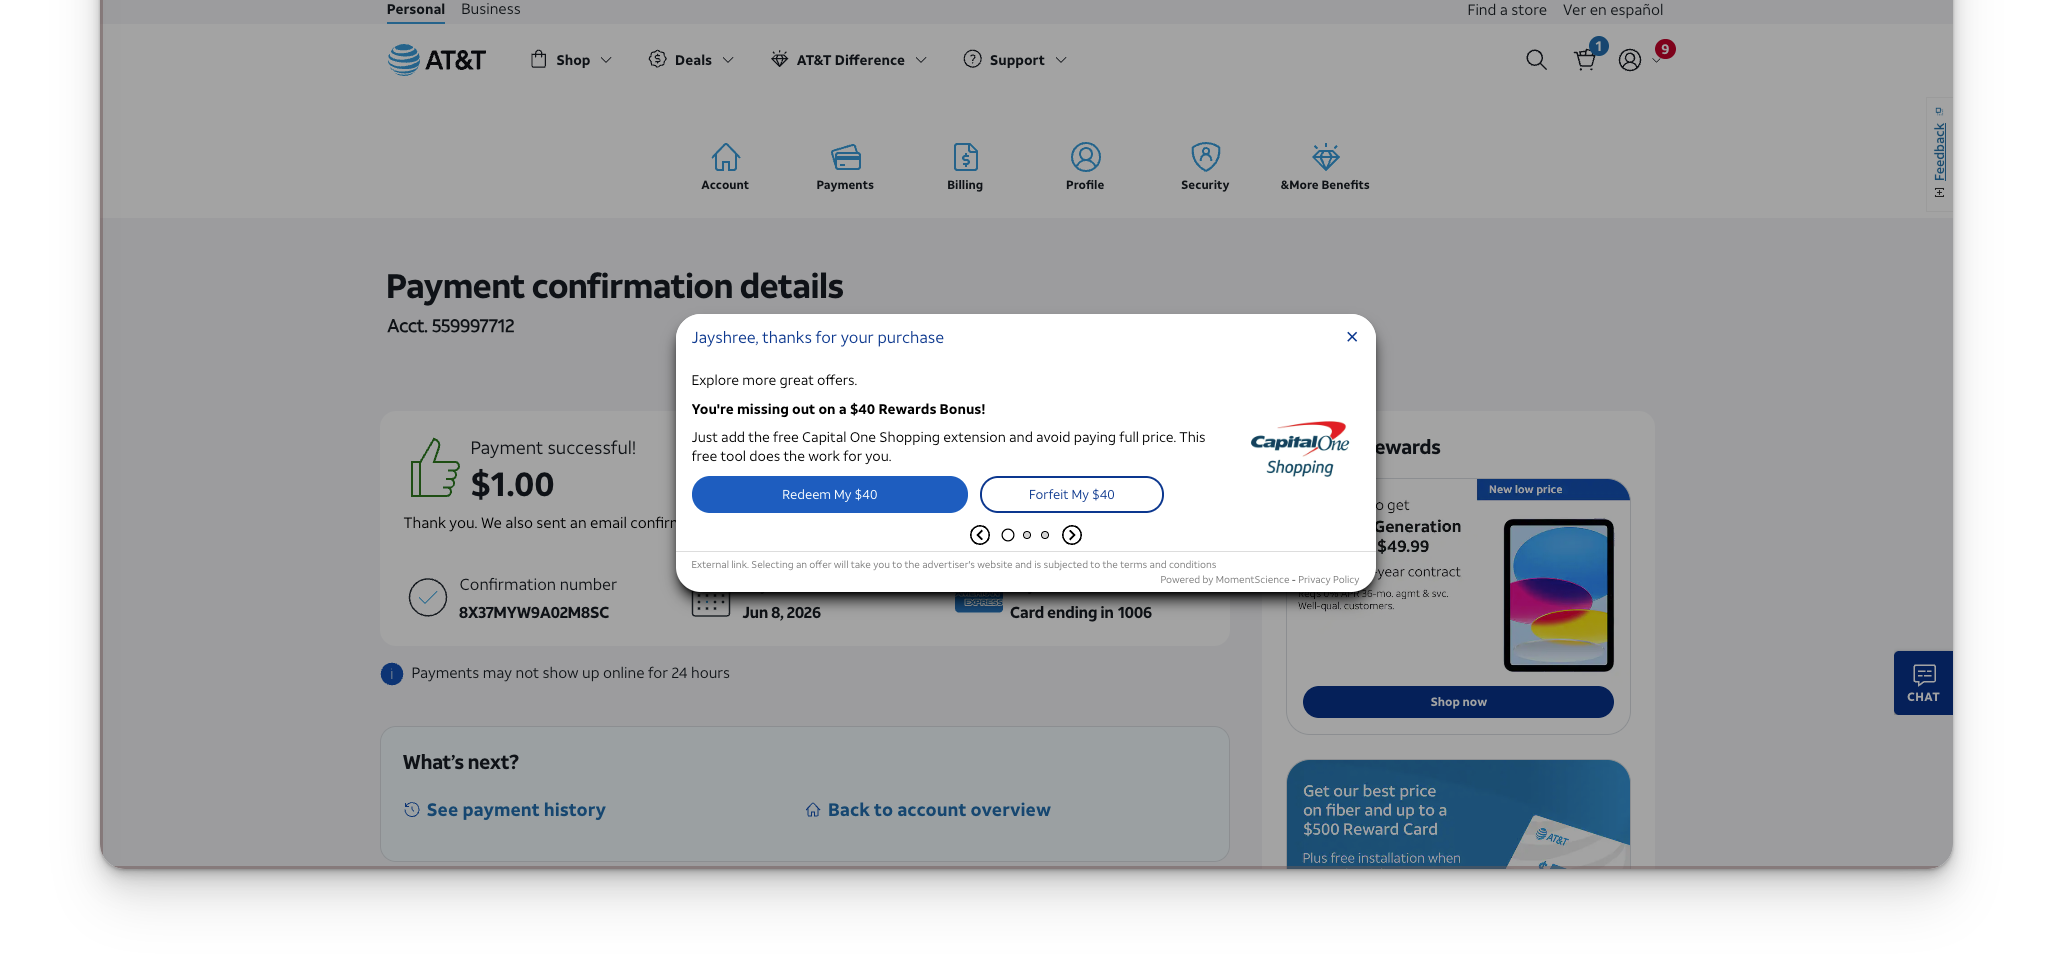This screenshot has width=2053, height=969.
Task: Select the first offer carousel dot
Action: tap(1008, 535)
